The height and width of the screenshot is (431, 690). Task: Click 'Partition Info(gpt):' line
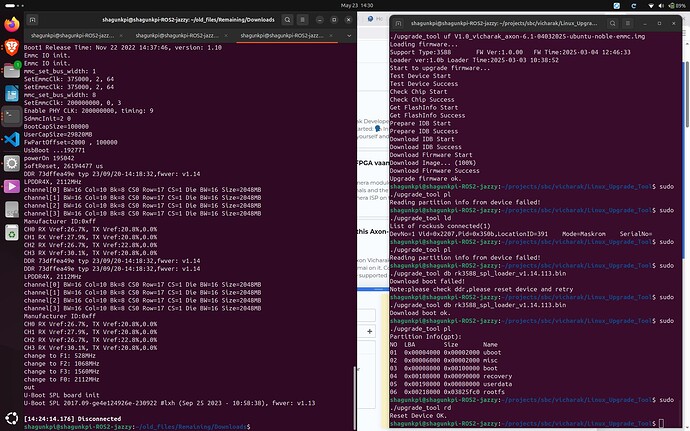426,337
